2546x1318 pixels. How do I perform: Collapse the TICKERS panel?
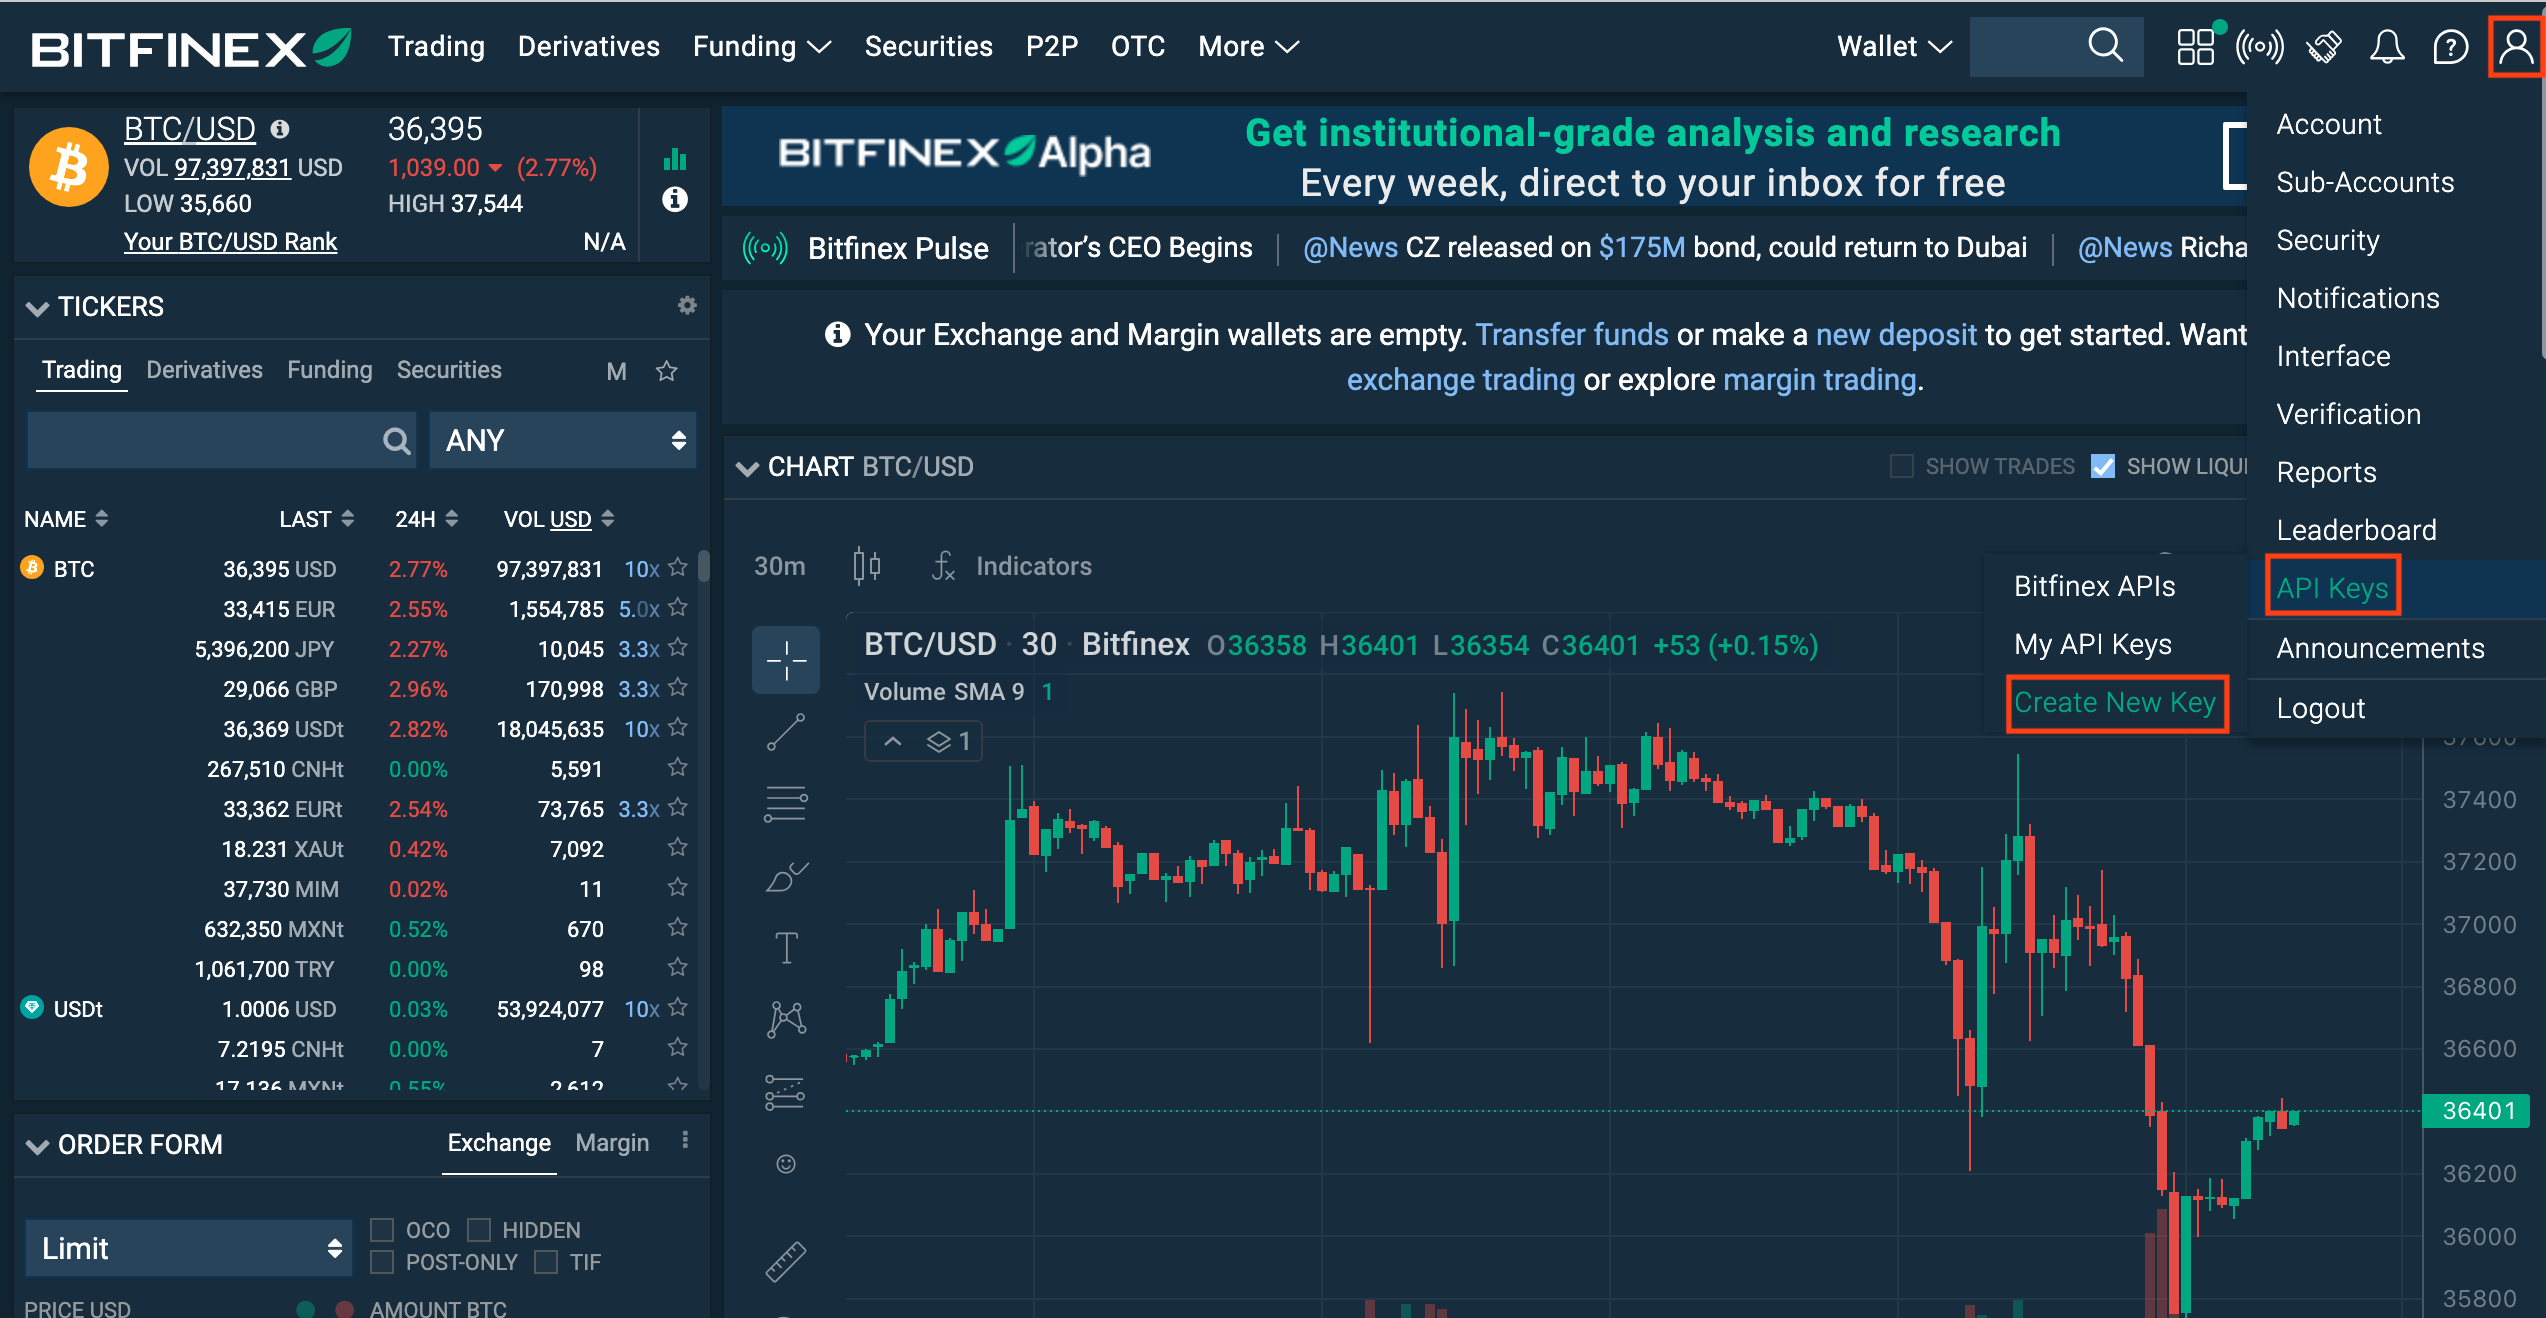[x=37, y=307]
